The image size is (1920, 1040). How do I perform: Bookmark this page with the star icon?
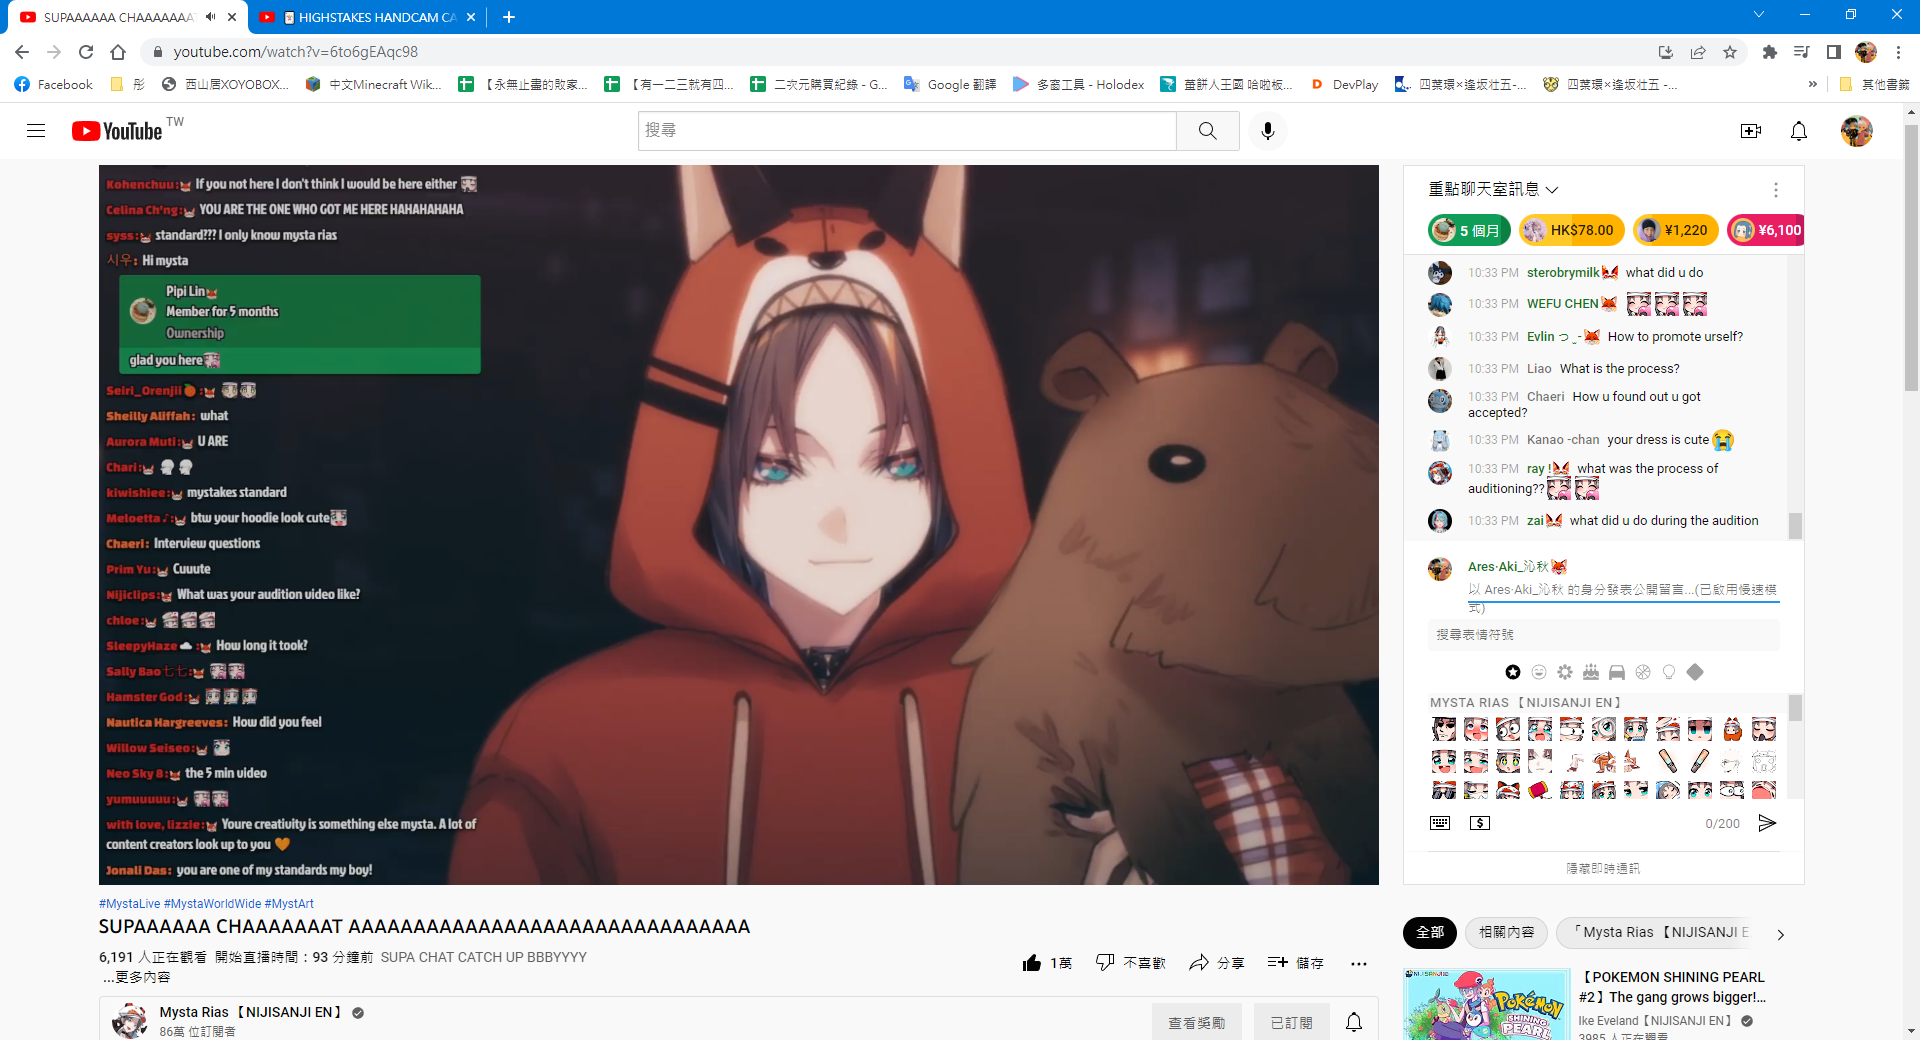click(1730, 52)
